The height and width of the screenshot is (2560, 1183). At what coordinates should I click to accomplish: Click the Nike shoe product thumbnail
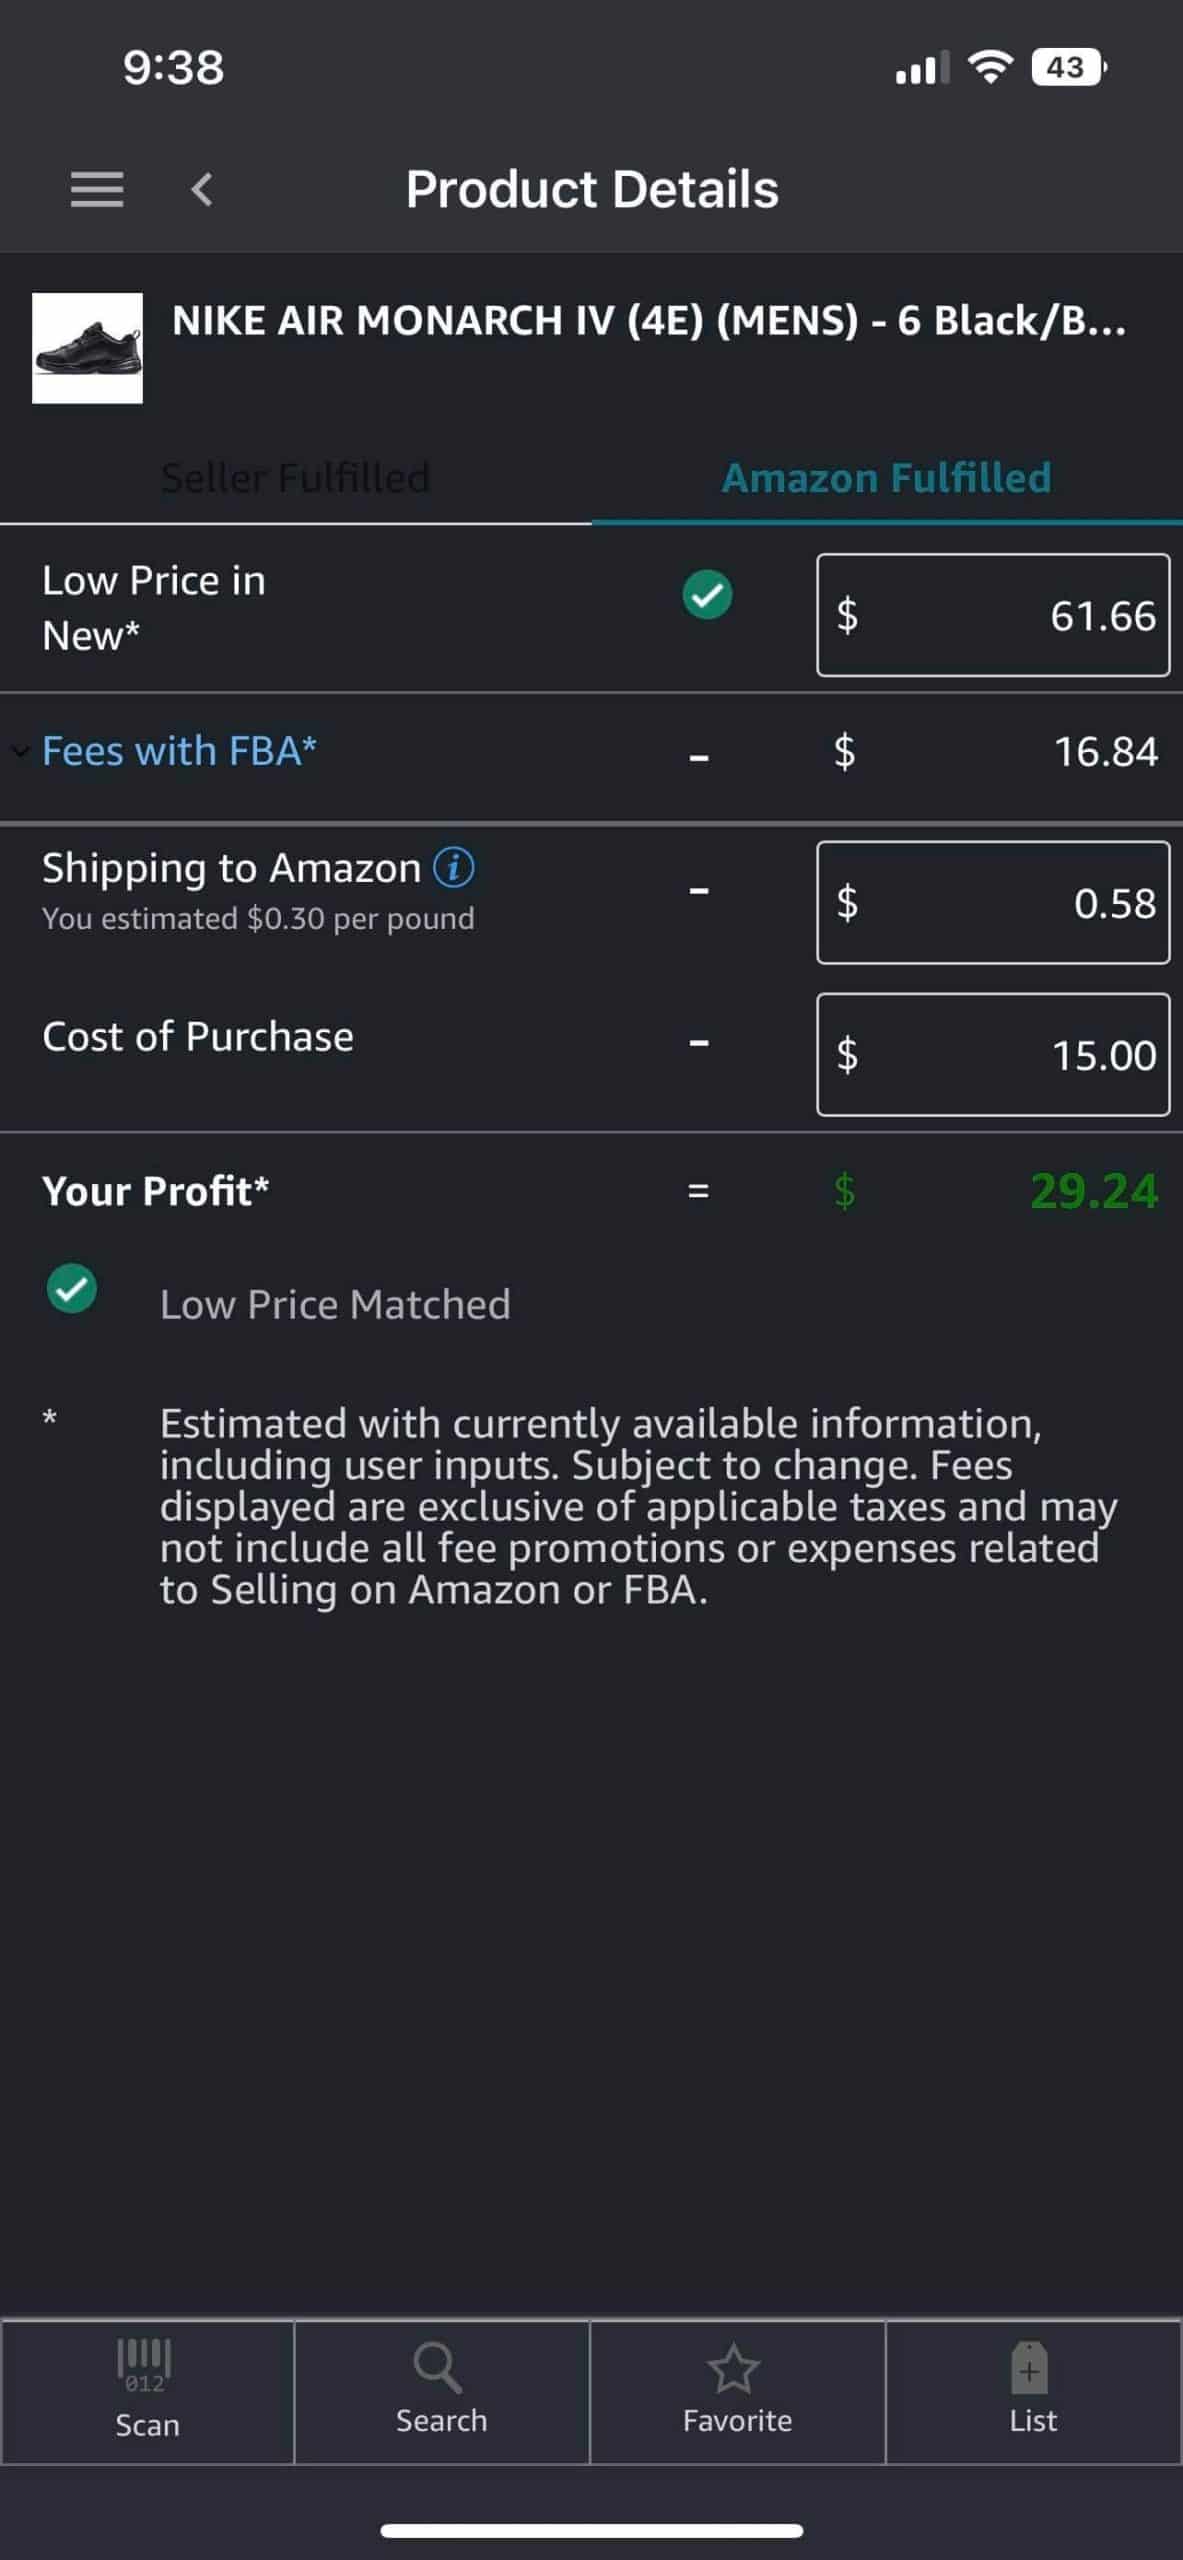(x=87, y=348)
